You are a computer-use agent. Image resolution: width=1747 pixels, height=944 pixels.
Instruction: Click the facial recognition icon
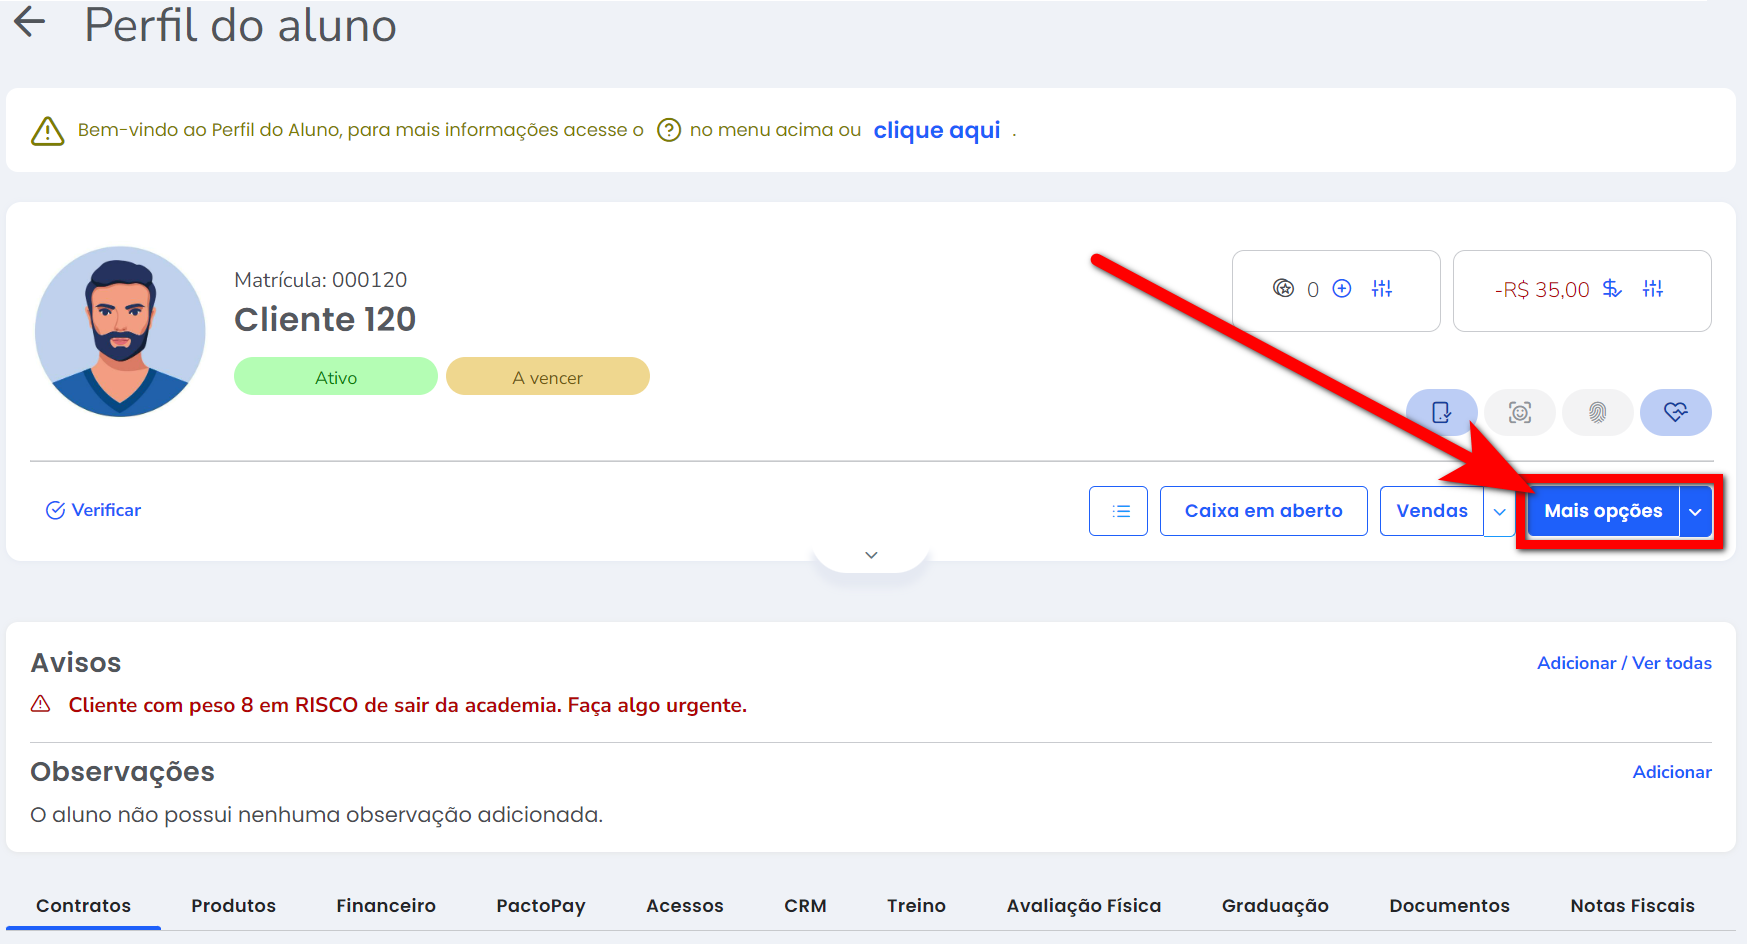point(1520,412)
